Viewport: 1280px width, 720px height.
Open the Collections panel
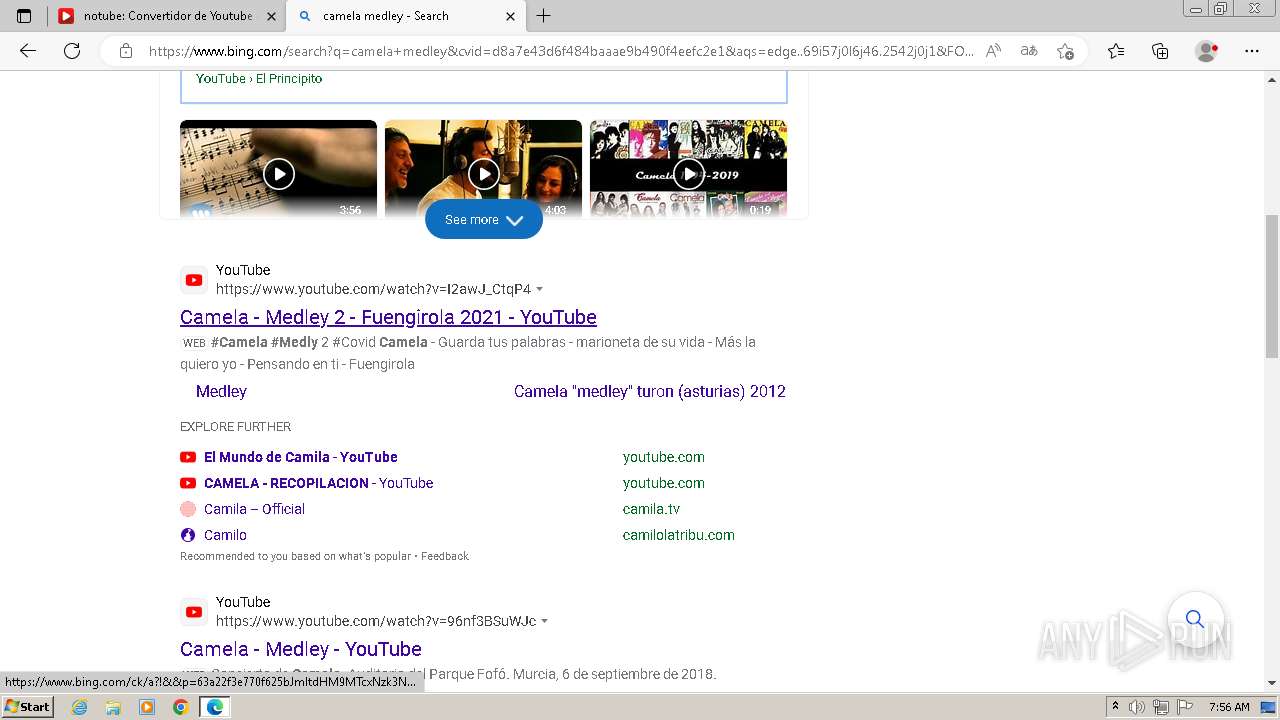coord(1160,51)
